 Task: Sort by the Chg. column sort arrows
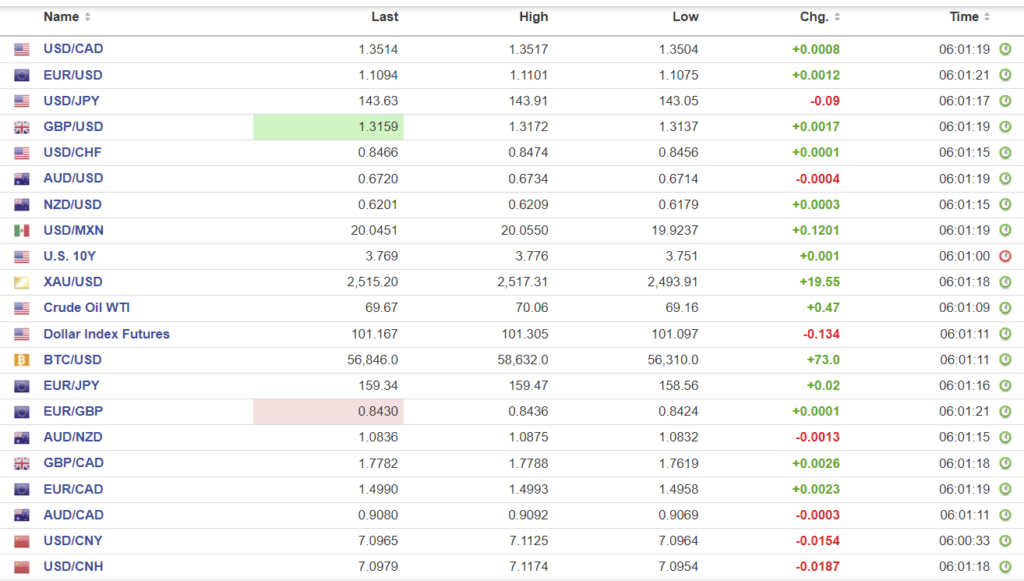837,17
